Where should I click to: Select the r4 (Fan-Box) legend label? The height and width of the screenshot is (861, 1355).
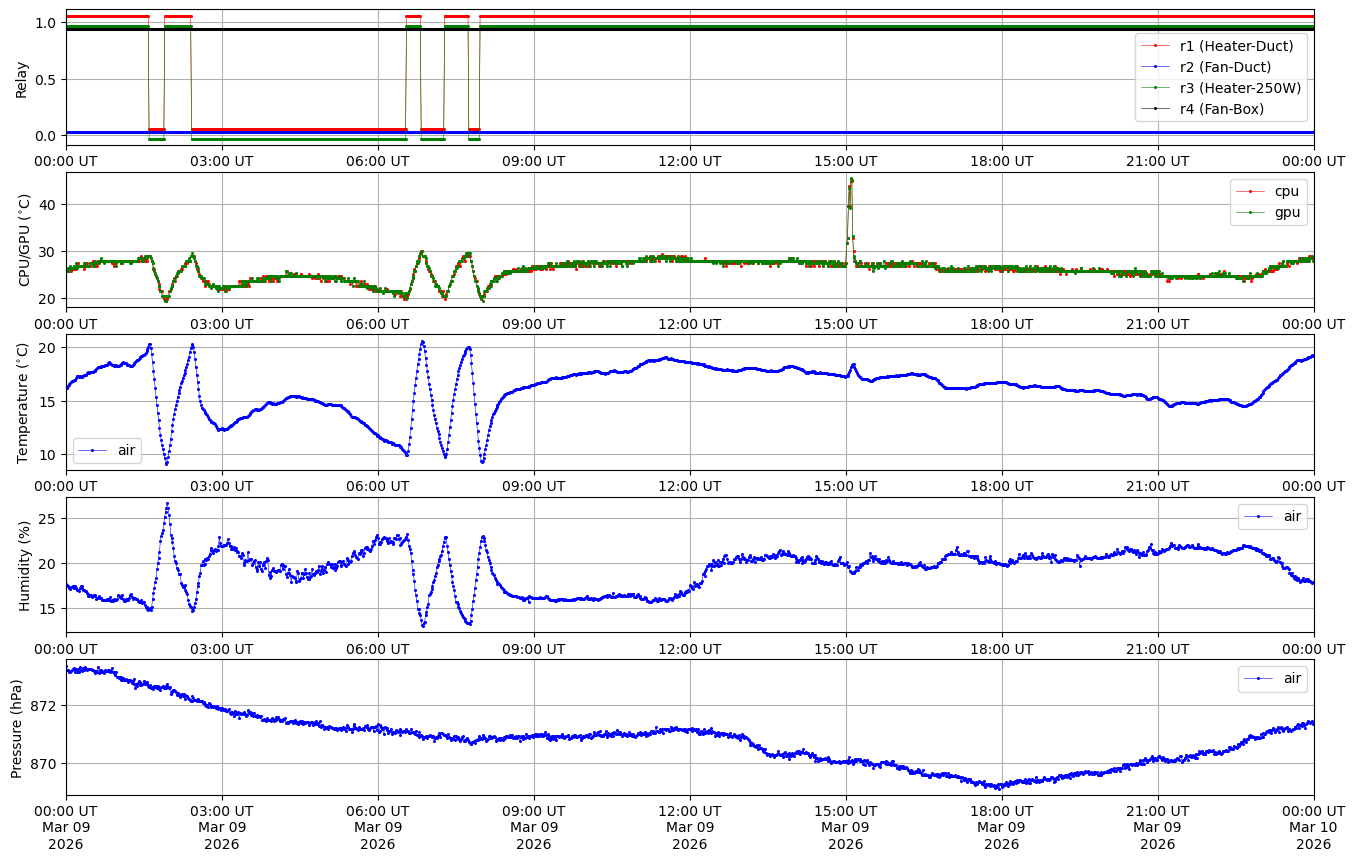coord(1222,109)
